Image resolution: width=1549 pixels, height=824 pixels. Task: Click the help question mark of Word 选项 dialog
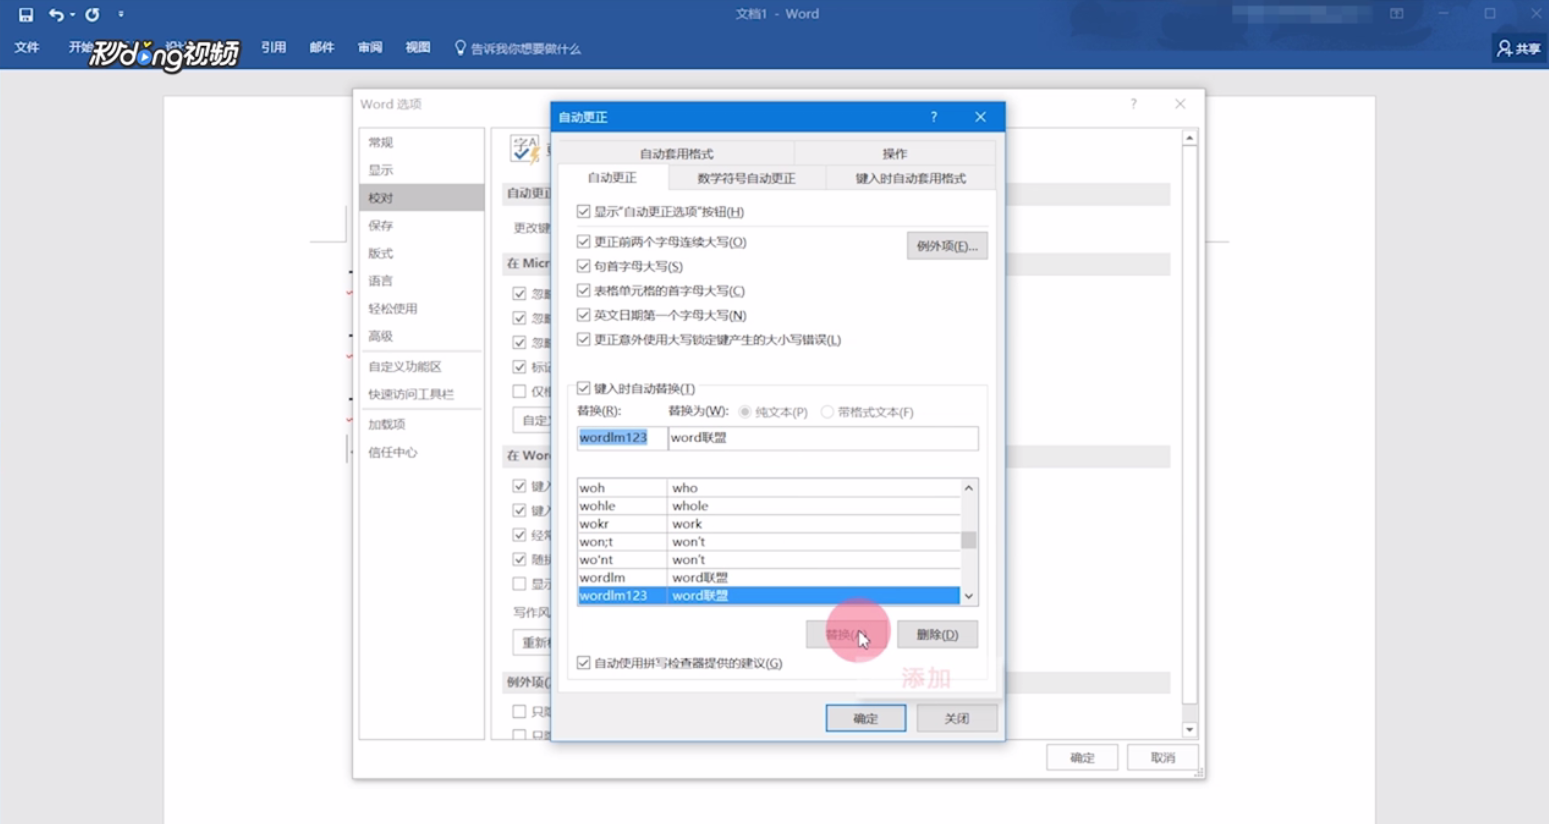[x=1133, y=103]
